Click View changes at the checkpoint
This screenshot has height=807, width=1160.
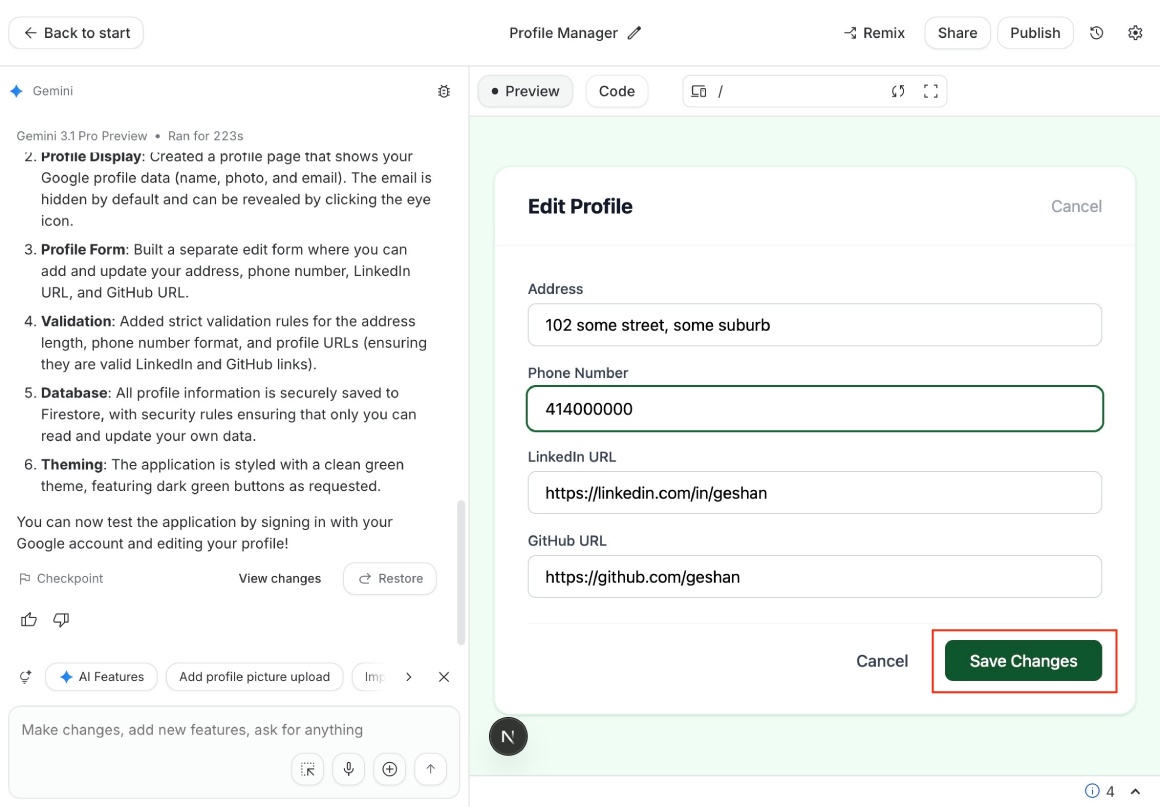(x=279, y=578)
